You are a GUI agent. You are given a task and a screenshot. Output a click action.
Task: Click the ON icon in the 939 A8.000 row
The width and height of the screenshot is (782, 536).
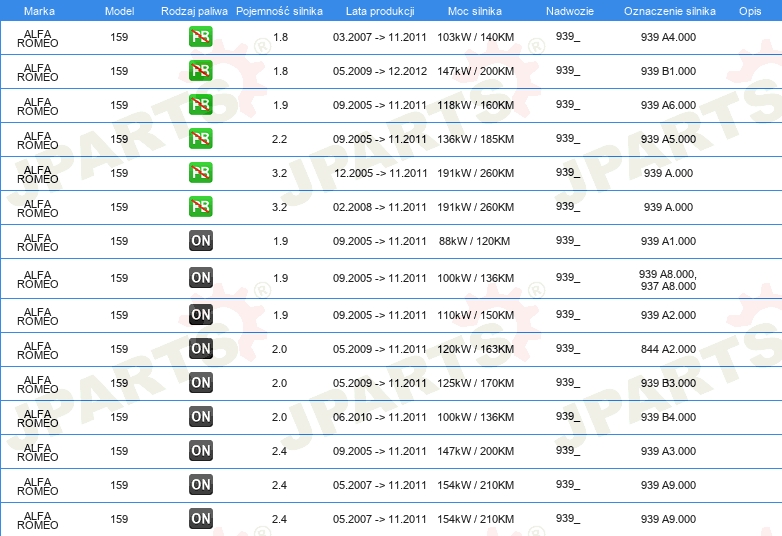point(200,278)
